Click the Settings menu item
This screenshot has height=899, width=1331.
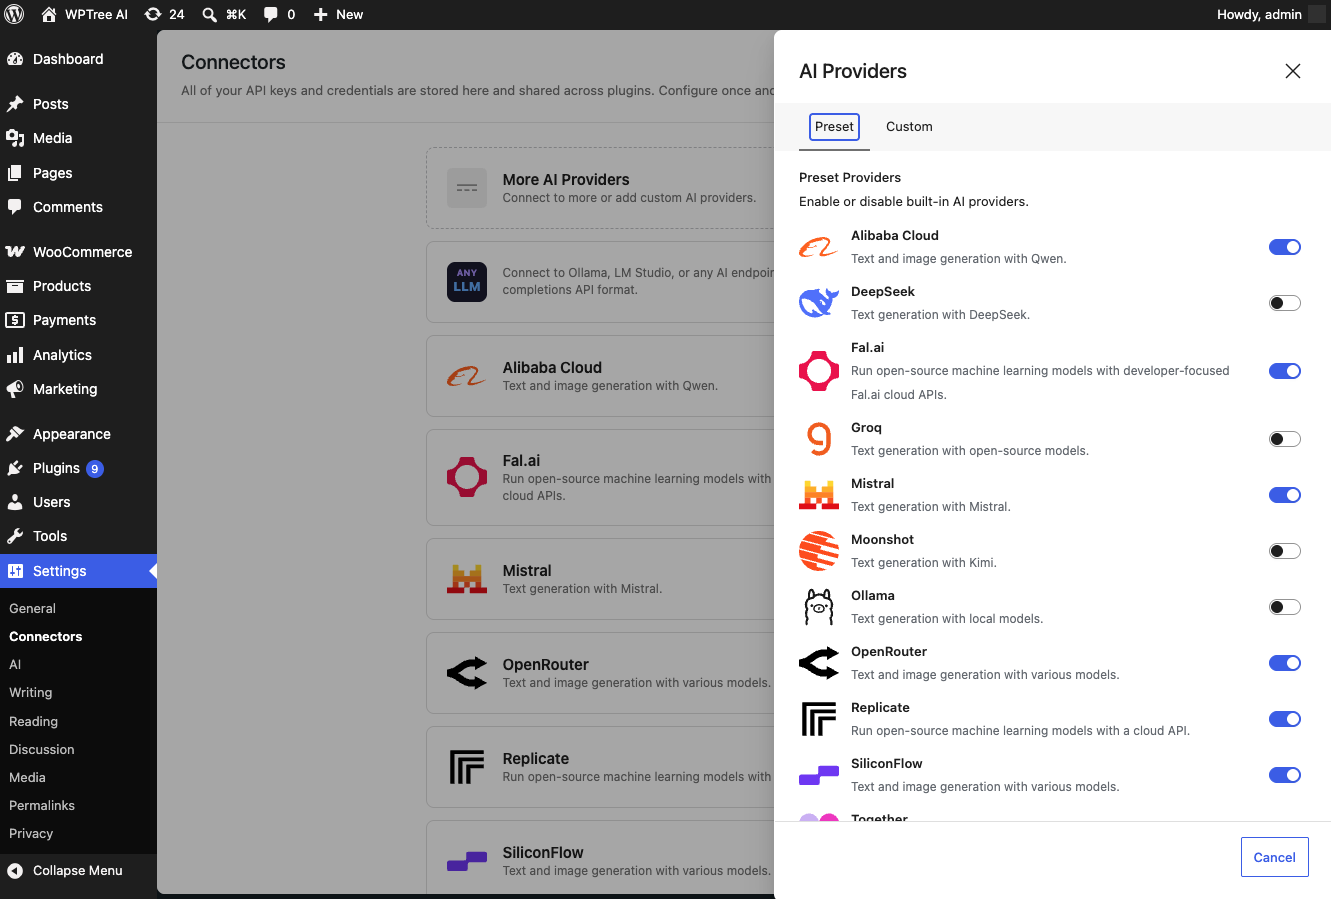coord(78,571)
